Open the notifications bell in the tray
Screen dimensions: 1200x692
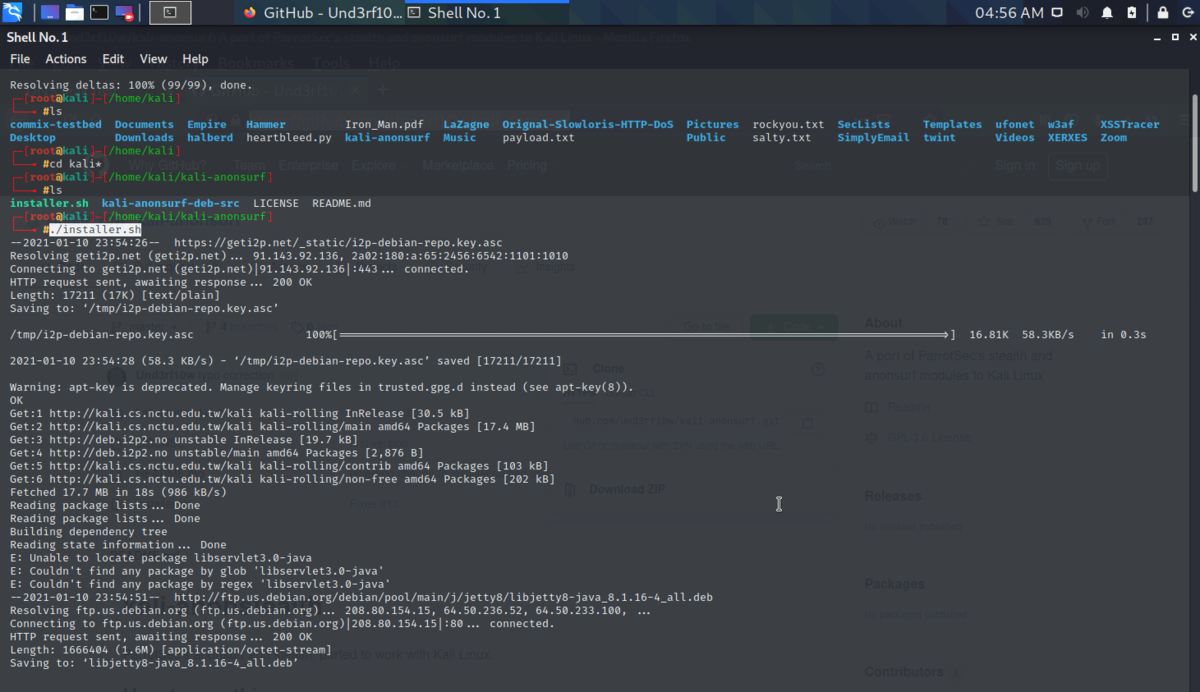pos(1107,13)
